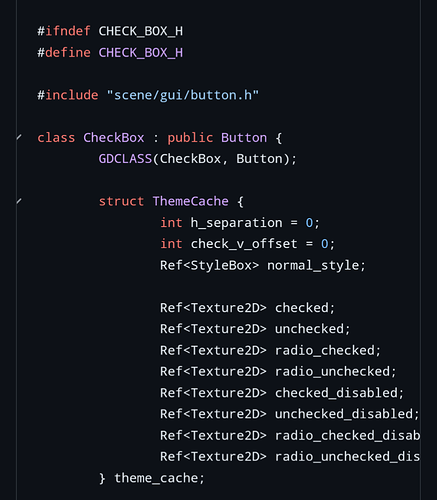The image size is (437, 500).
Task: Click the ThemeCache struct name
Action: coord(191,201)
